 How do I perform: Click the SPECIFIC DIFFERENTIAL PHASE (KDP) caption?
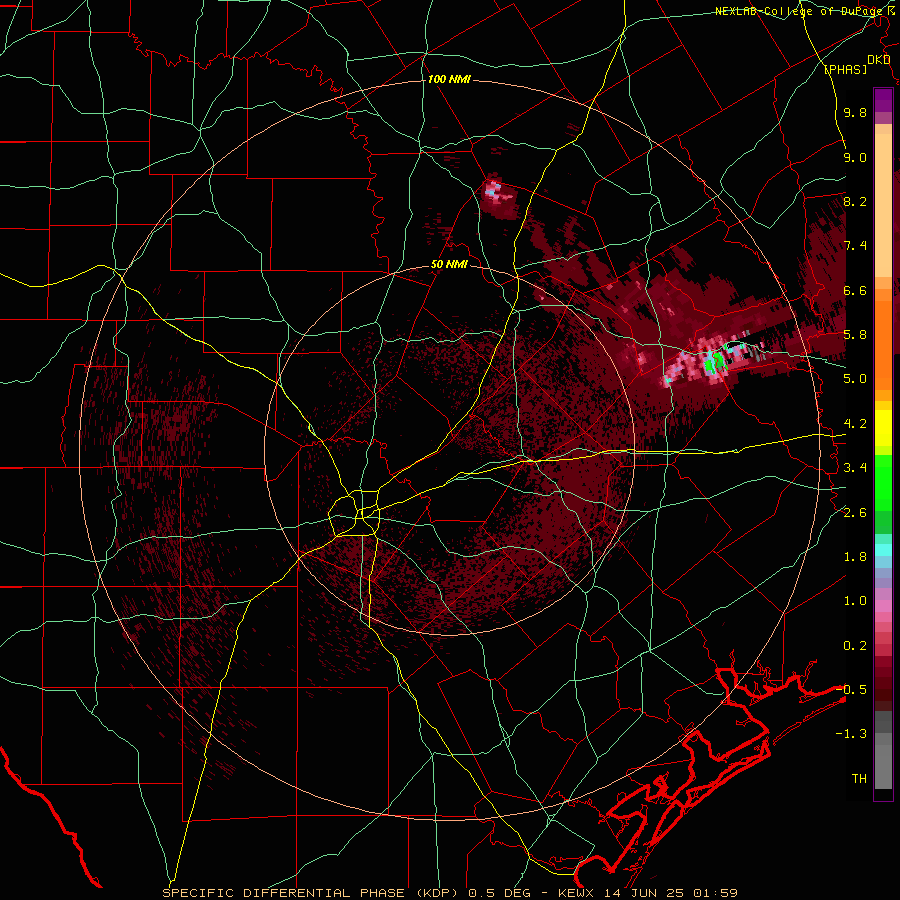[x=309, y=893]
